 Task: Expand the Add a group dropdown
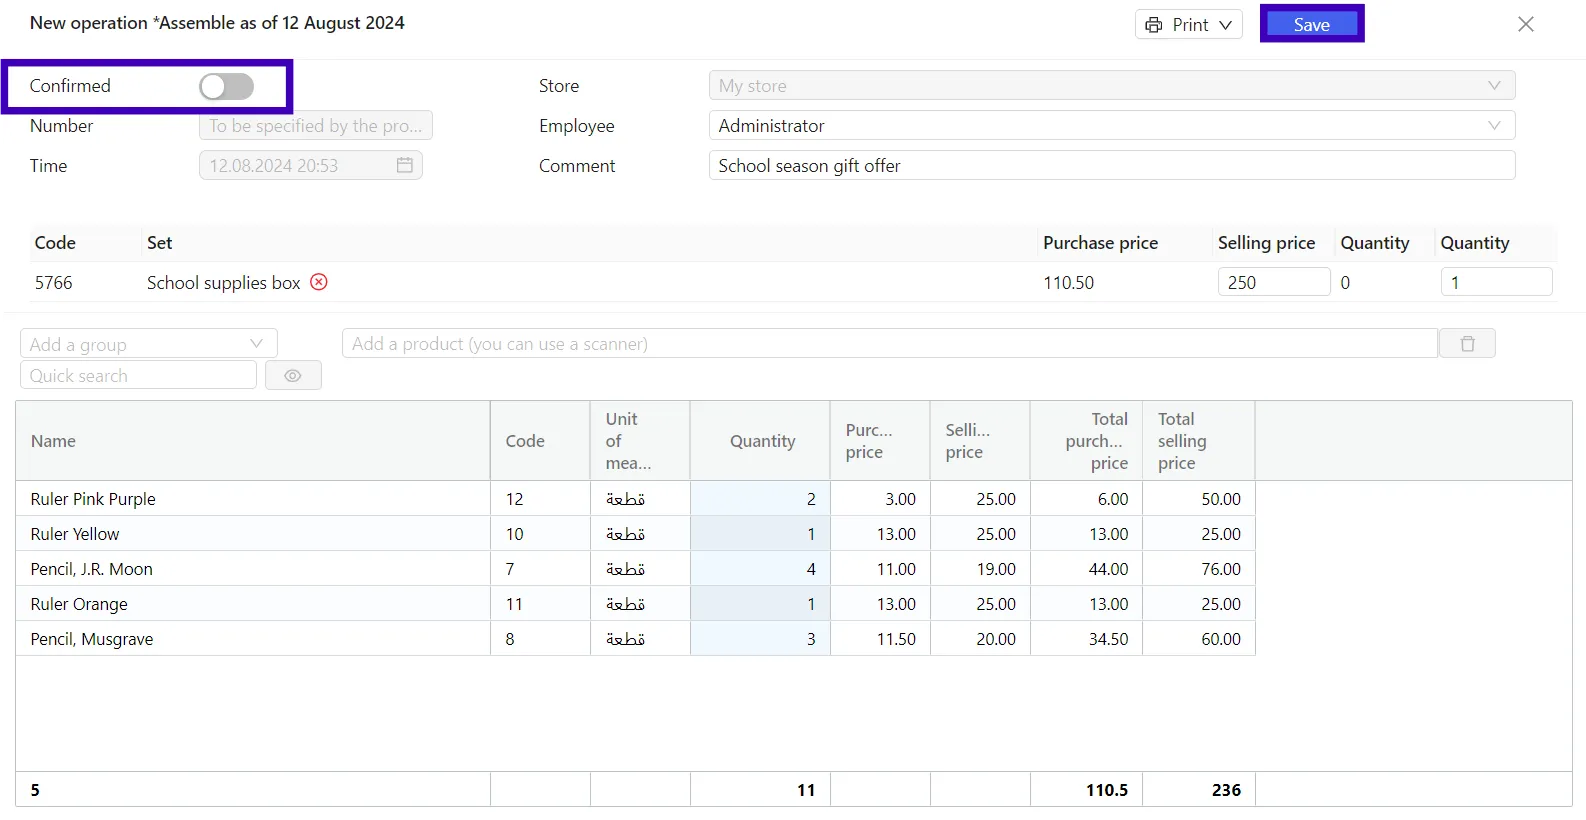(148, 344)
